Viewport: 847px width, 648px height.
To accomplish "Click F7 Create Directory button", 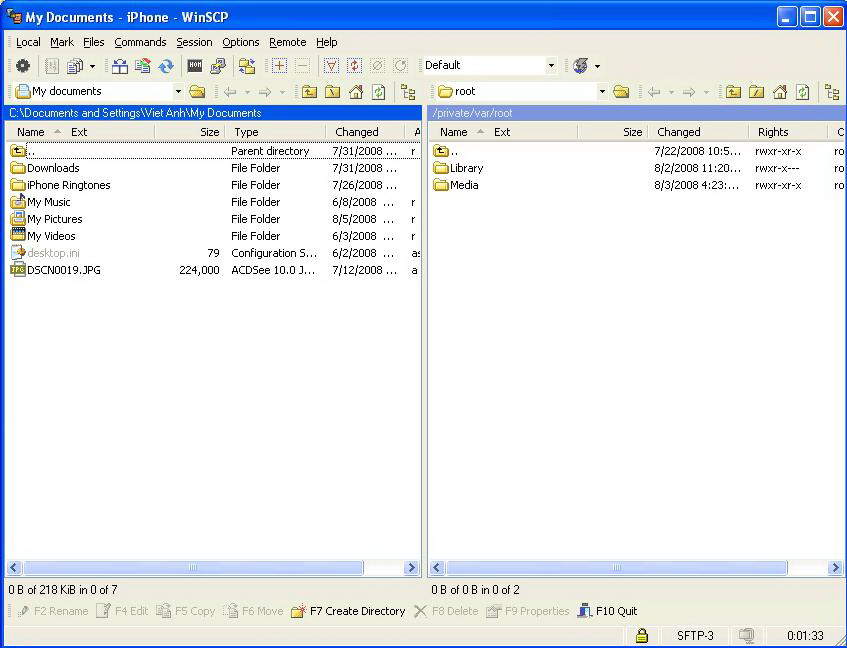I will (x=348, y=611).
